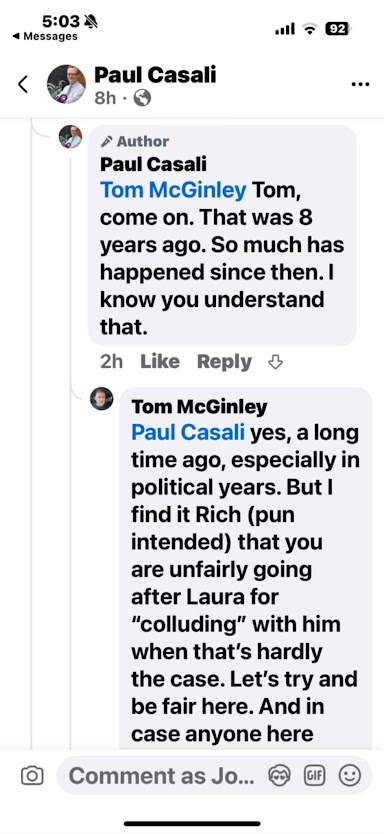Open Tom McGinley's small avatar
This screenshot has height=834, width=384.
(x=101, y=398)
